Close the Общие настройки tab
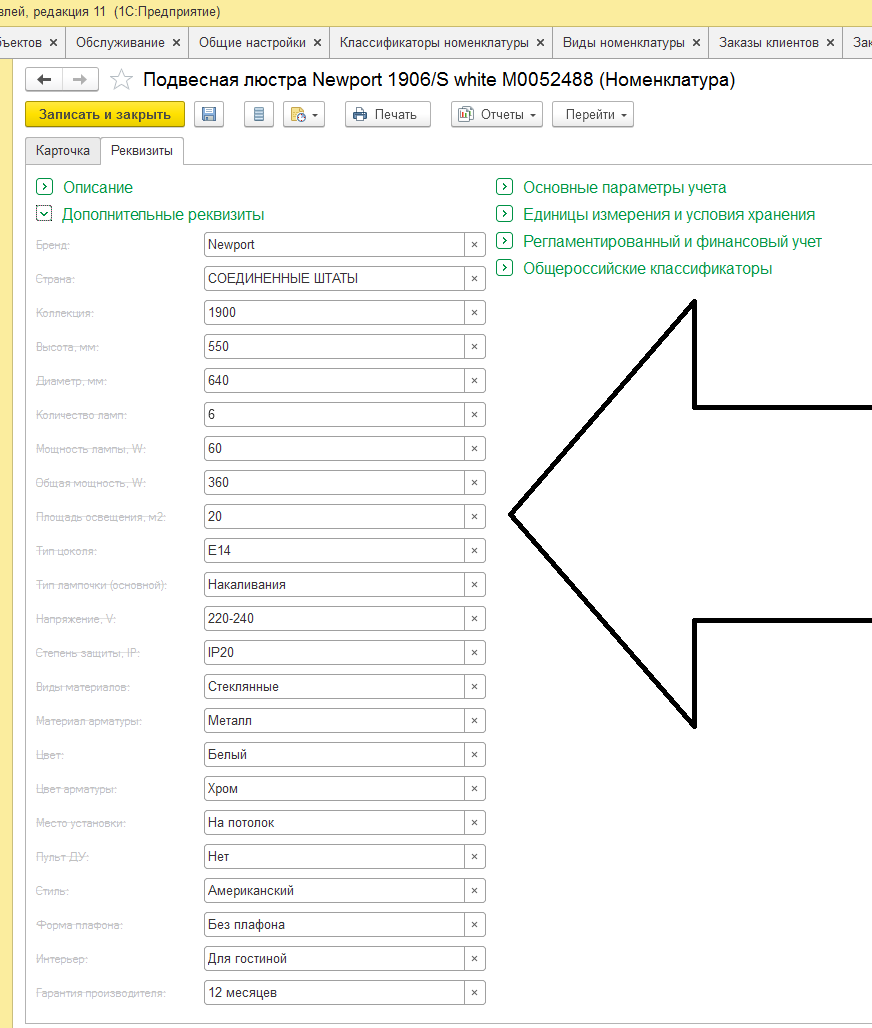The height and width of the screenshot is (1028, 872). pos(318,43)
